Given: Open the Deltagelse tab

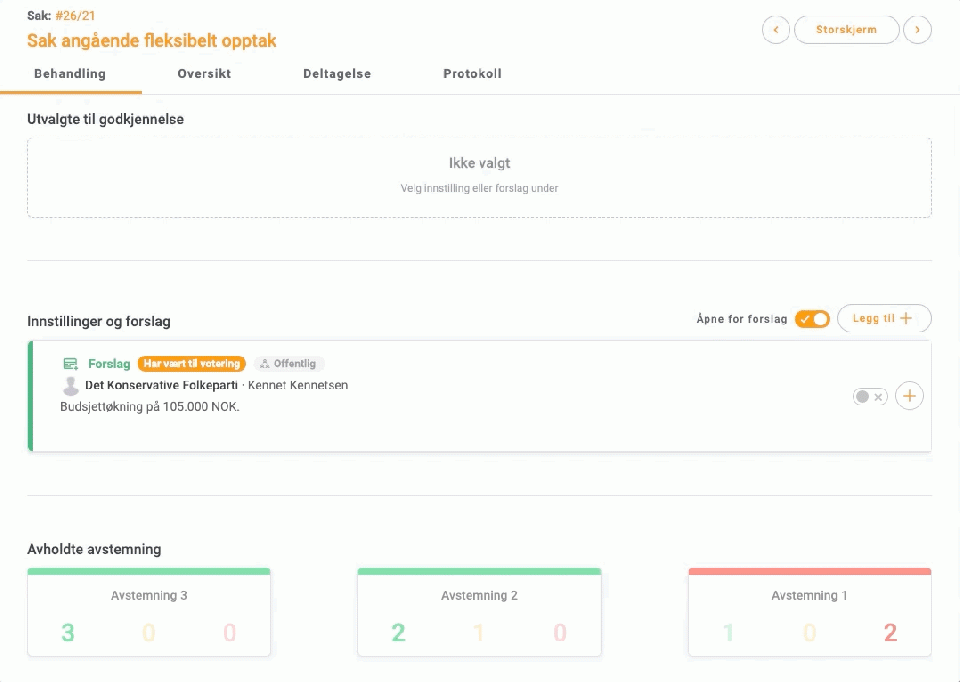Looking at the screenshot, I should 337,74.
